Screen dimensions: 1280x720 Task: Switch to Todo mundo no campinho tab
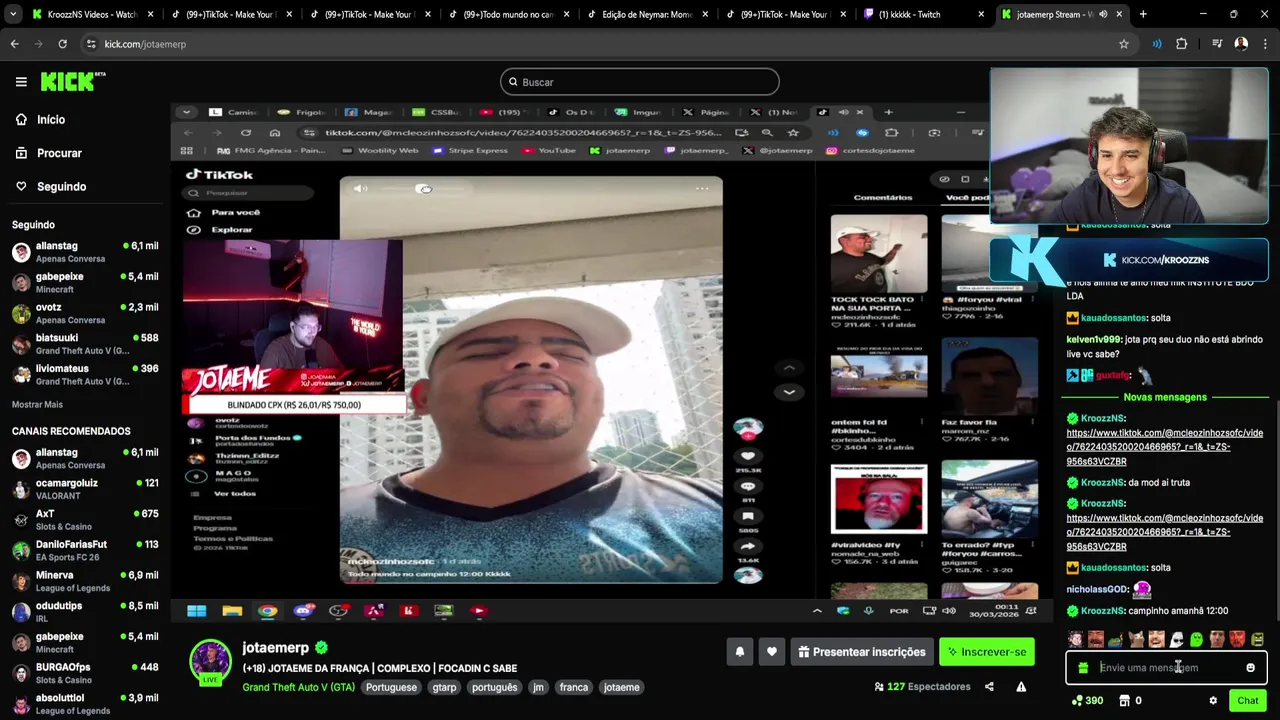tap(508, 14)
